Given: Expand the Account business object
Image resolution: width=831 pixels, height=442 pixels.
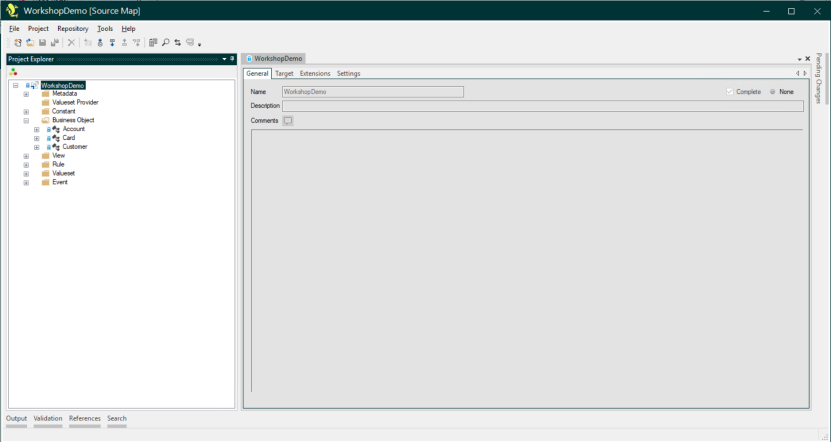Looking at the screenshot, I should 37,129.
